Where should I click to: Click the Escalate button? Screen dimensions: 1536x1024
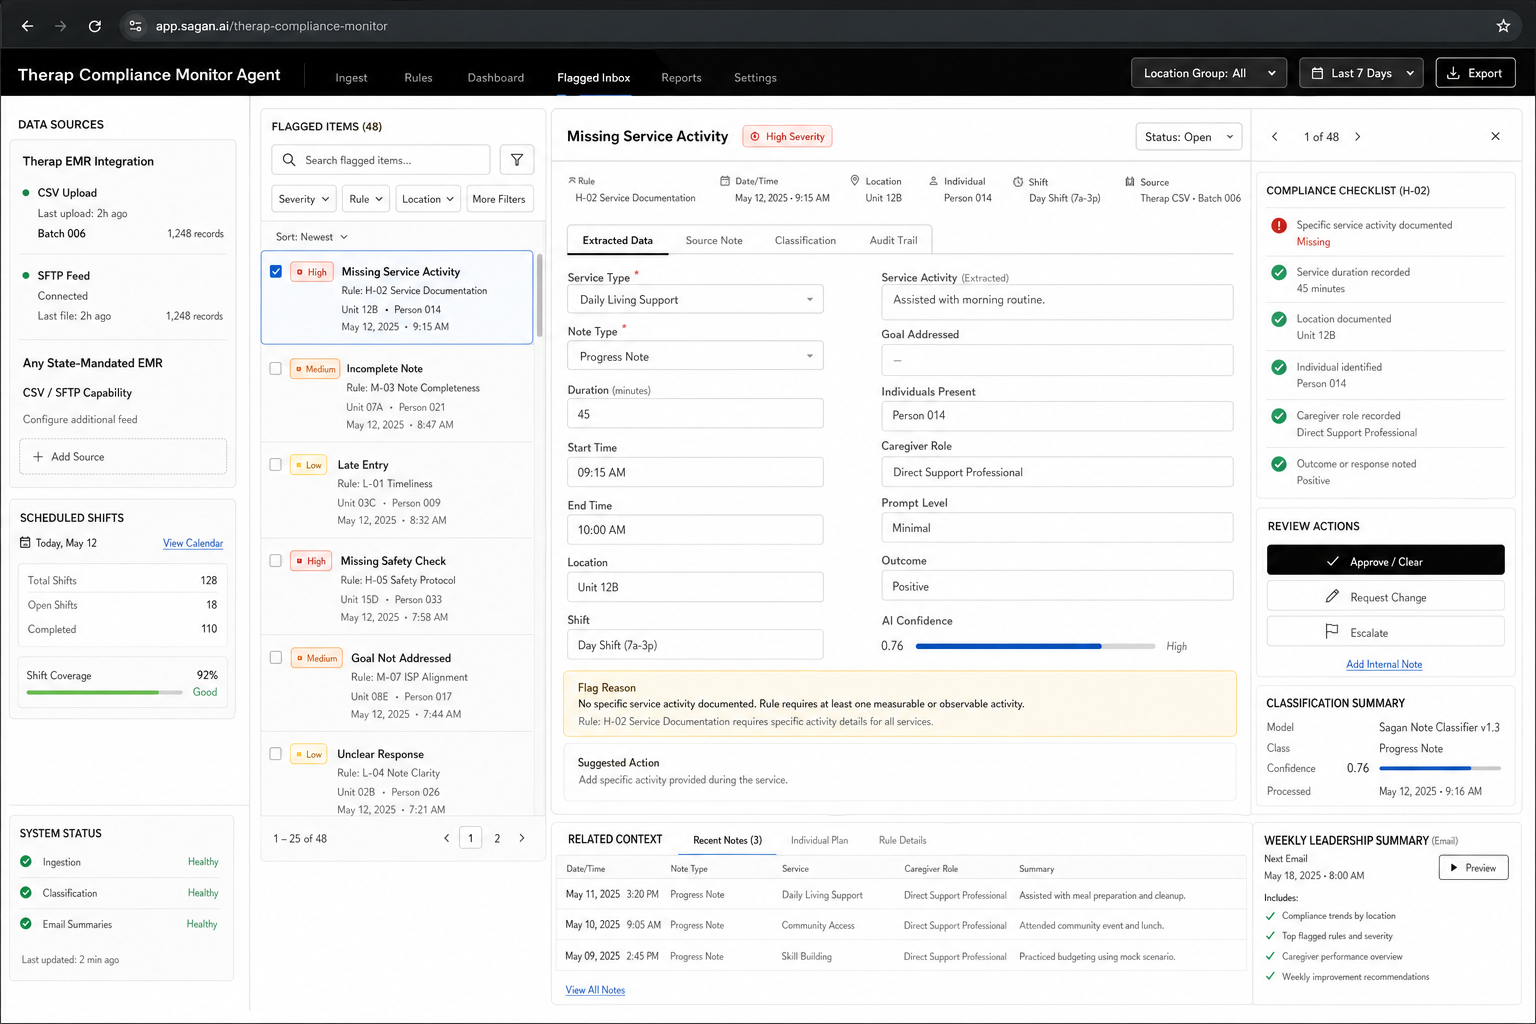tap(1385, 632)
